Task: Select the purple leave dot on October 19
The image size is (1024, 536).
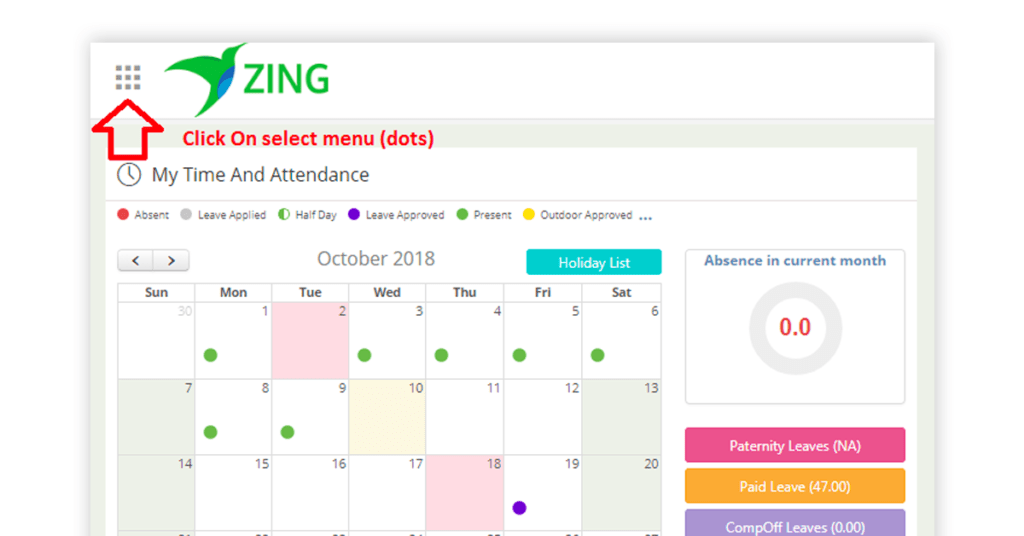Action: [x=519, y=507]
